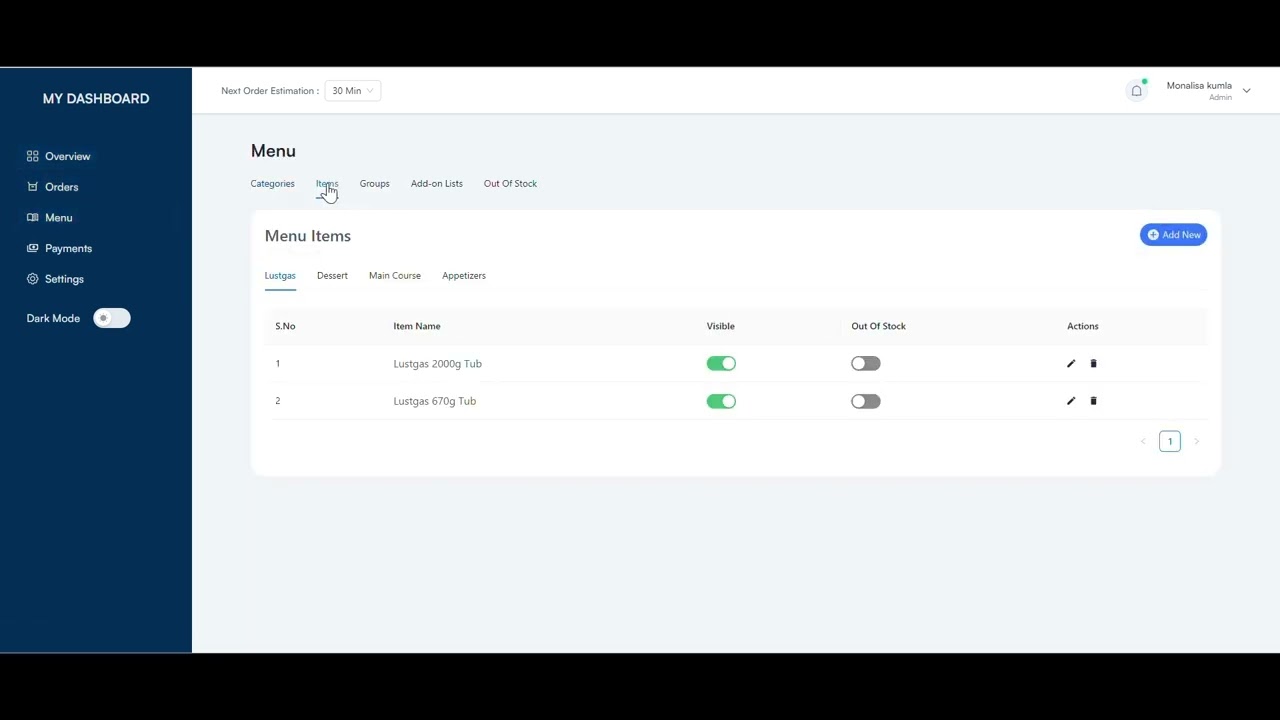Open the Categories tab

pyautogui.click(x=272, y=184)
